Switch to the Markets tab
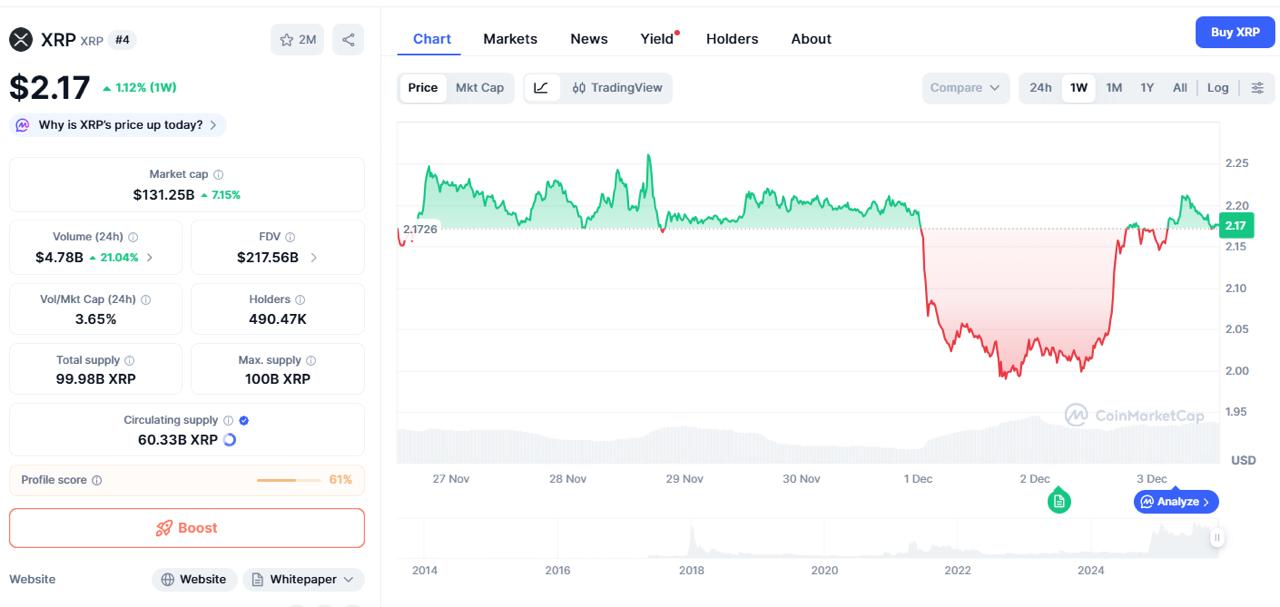Screen dimensions: 1280x607 point(510,38)
